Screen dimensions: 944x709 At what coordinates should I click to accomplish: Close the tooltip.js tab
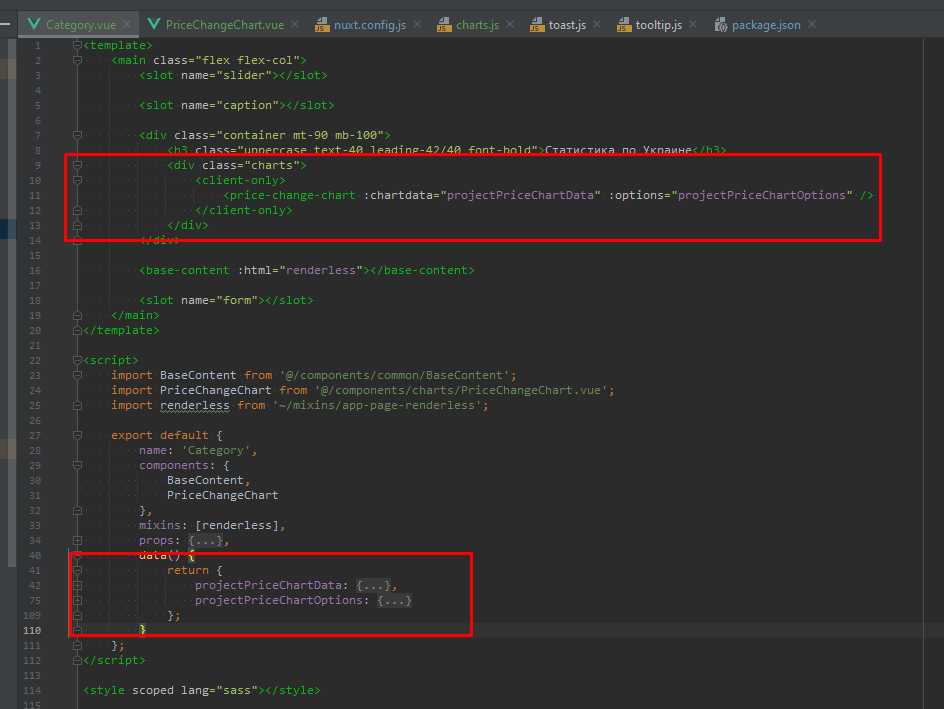pyautogui.click(x=693, y=24)
